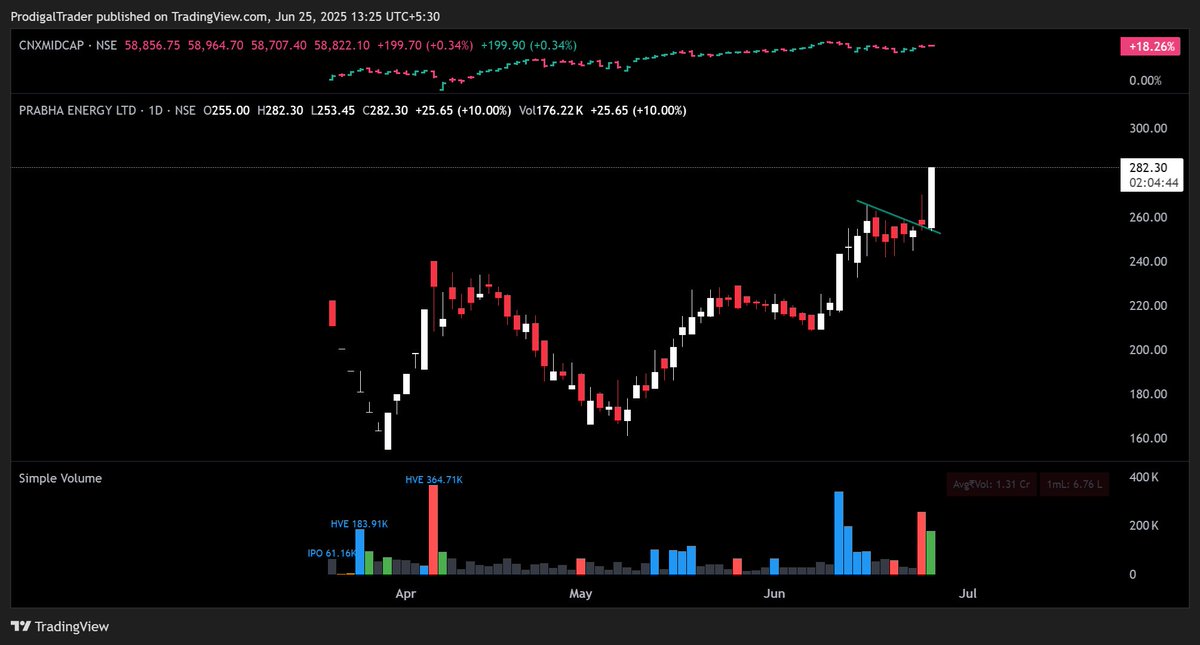This screenshot has height=645, width=1200.
Task: Click the TradingView logo icon
Action: point(18,628)
